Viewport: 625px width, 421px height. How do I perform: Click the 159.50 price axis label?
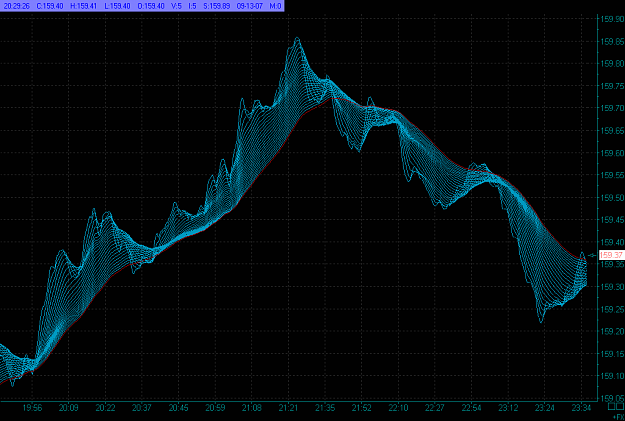pyautogui.click(x=612, y=198)
